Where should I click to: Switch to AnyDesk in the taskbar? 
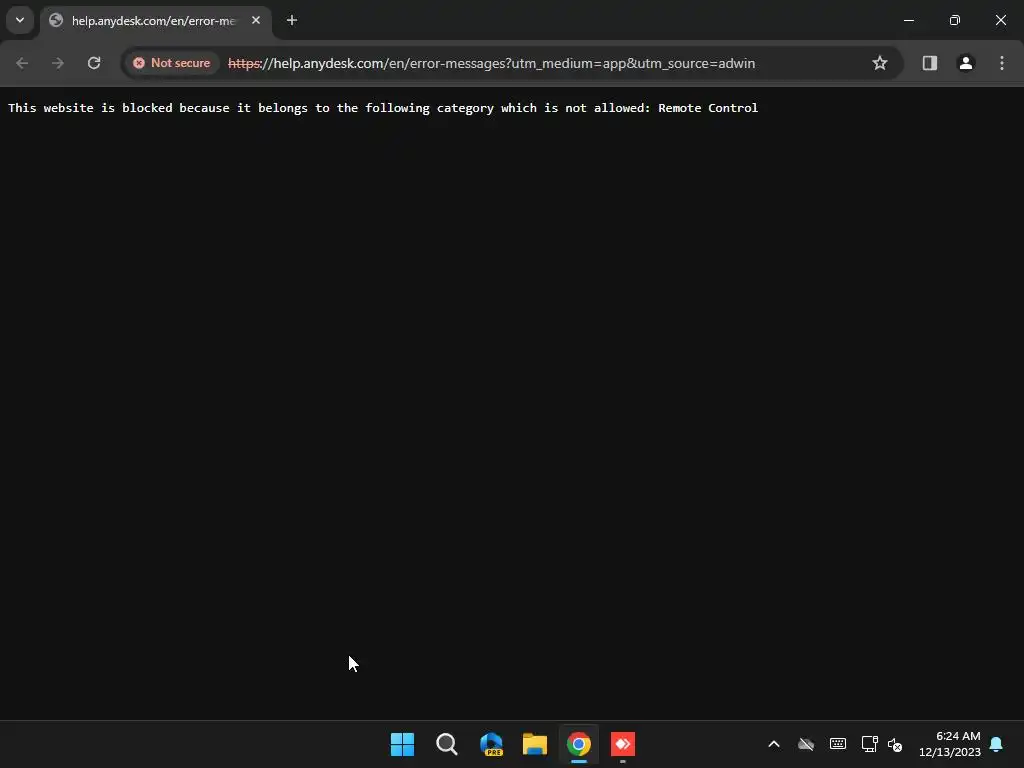[623, 744]
